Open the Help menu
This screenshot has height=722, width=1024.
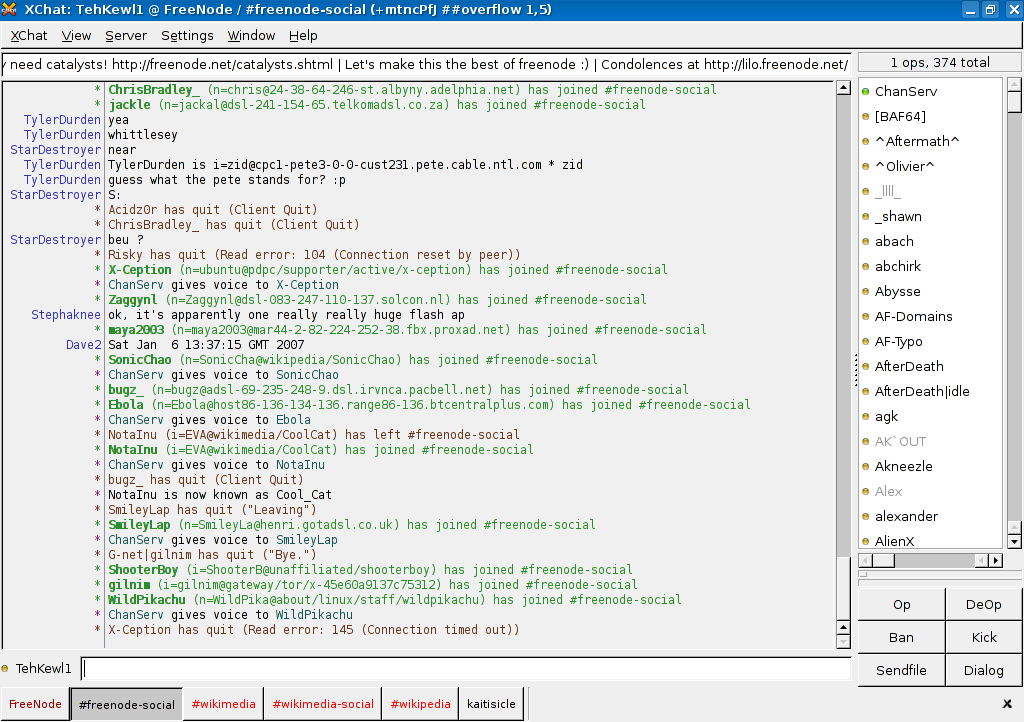click(x=303, y=35)
